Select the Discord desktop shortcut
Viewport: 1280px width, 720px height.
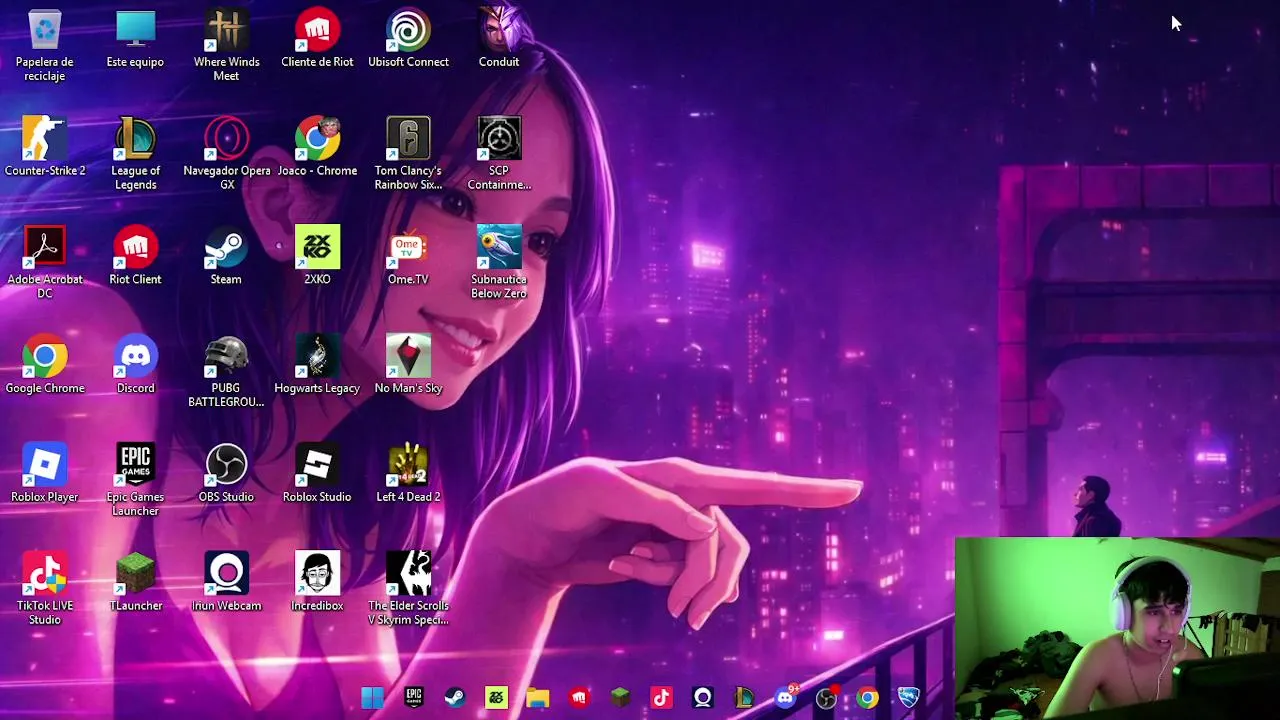pos(135,366)
